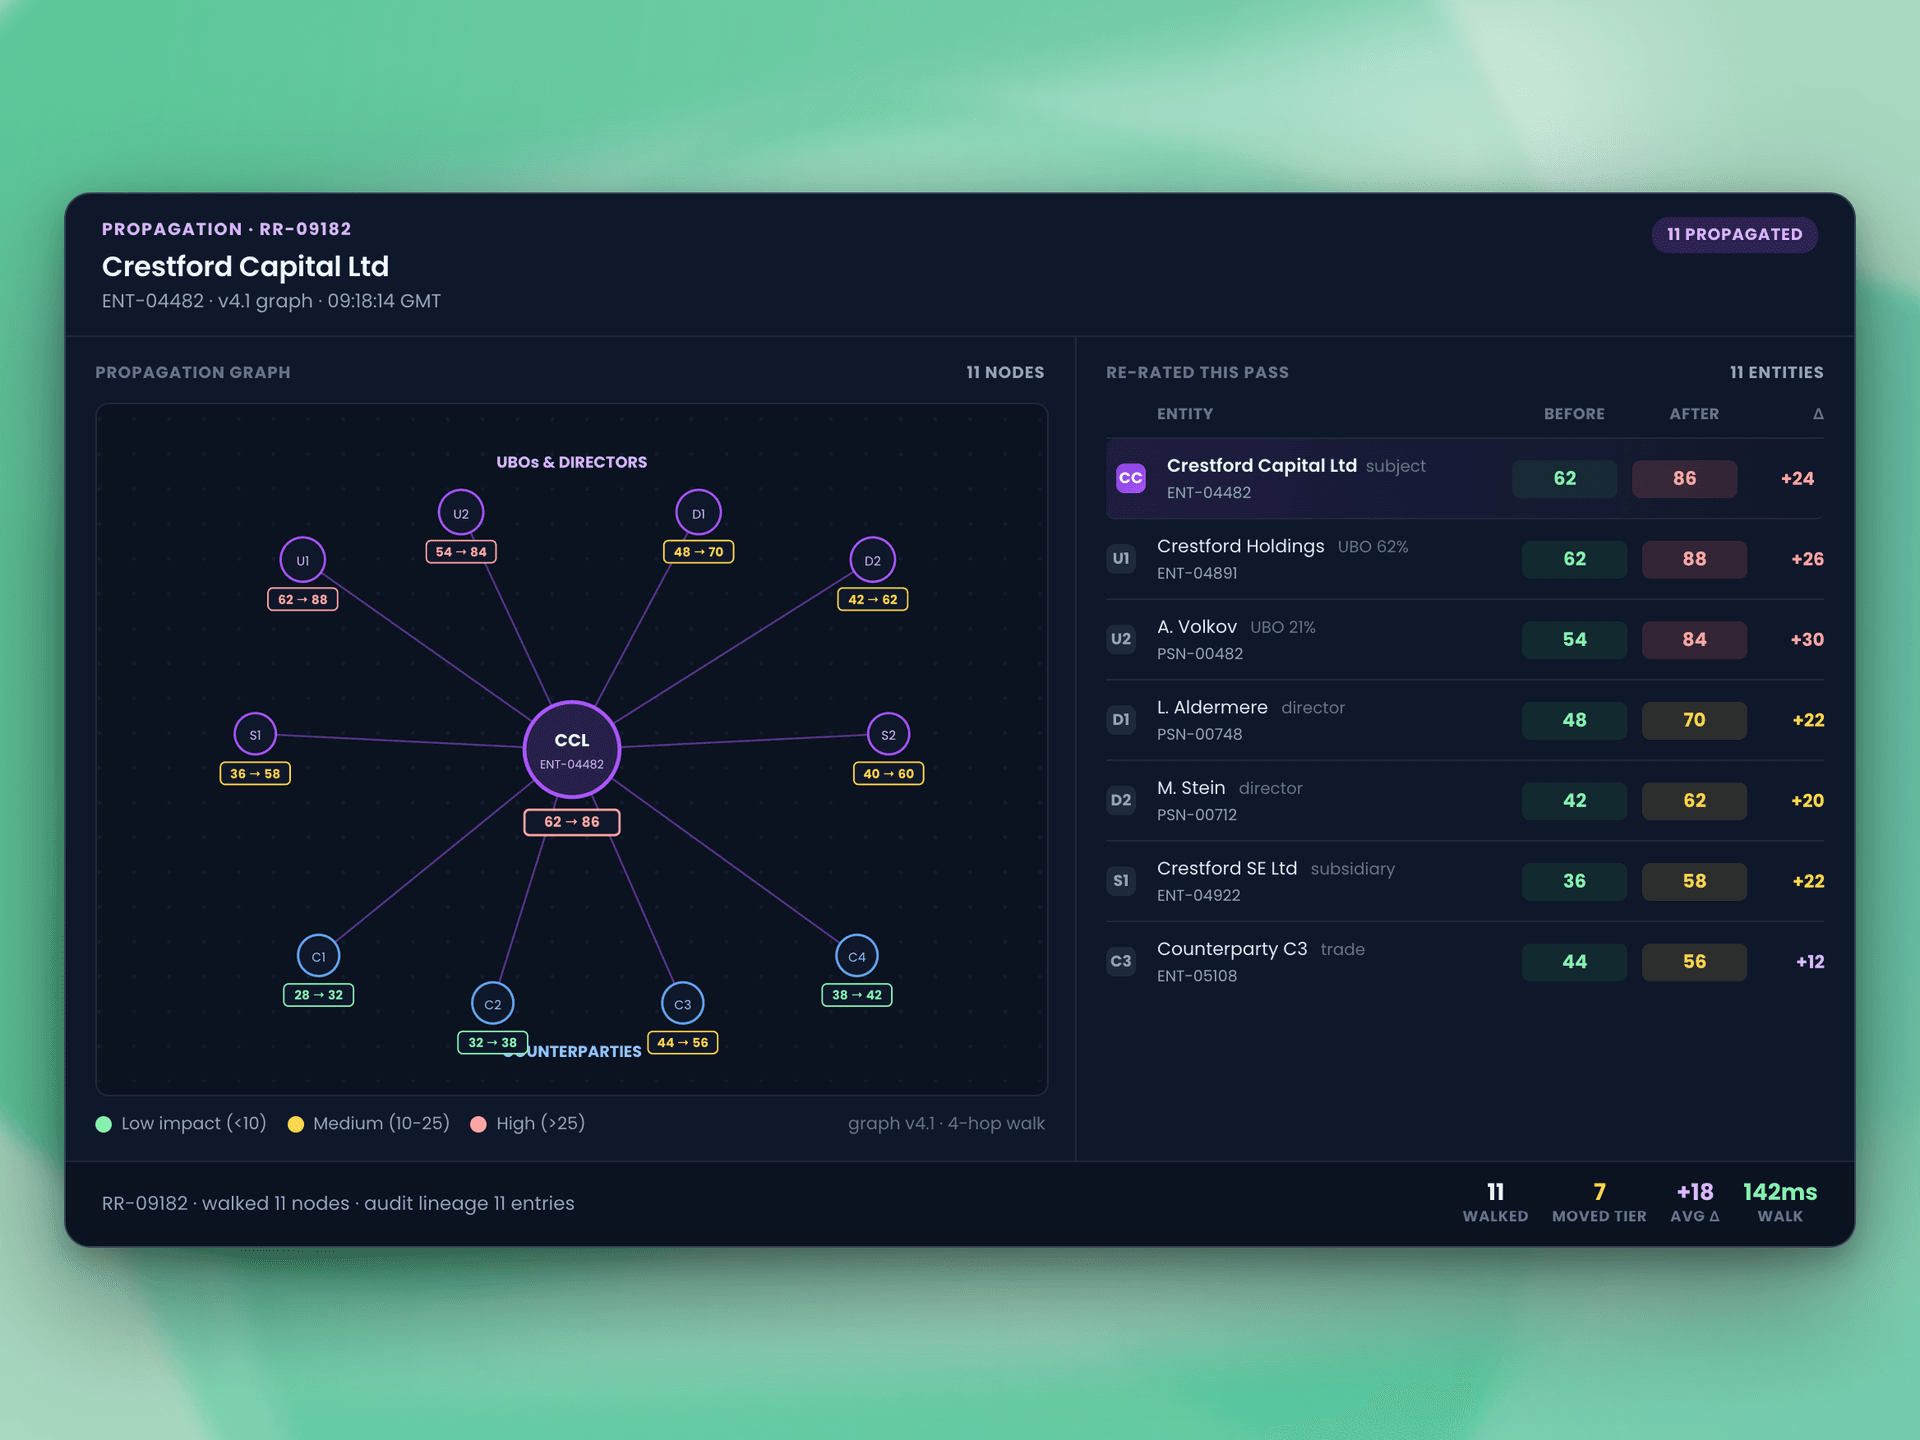Select counterparty node C2

tap(492, 1003)
